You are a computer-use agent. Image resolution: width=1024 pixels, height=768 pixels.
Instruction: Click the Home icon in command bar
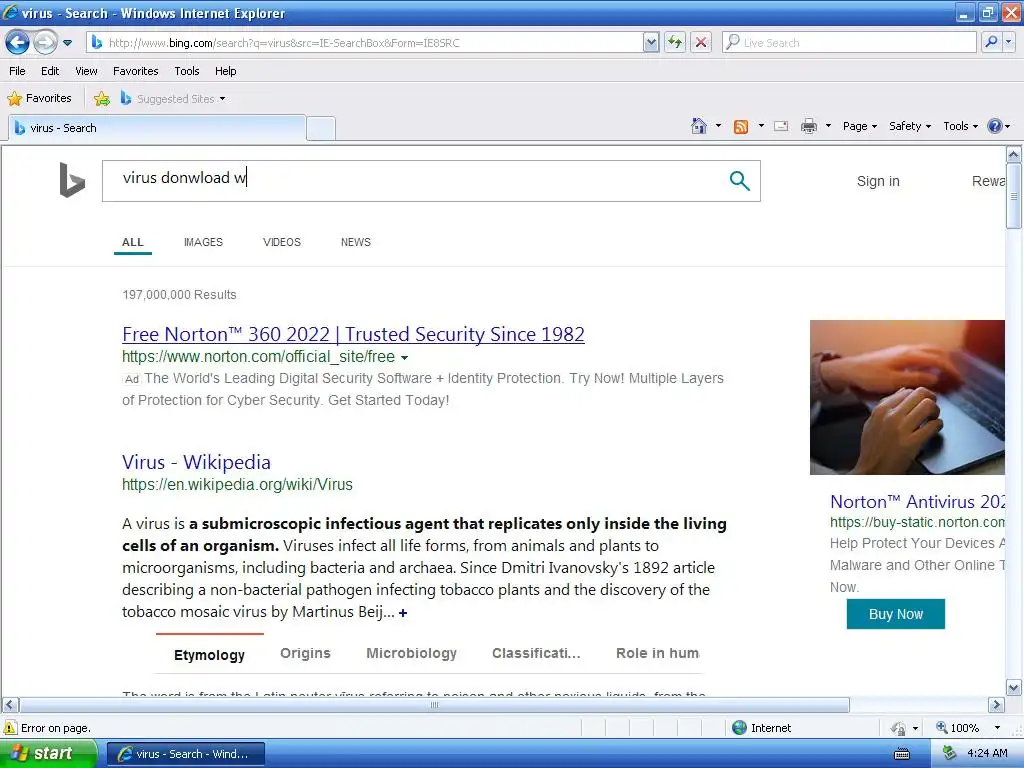[x=699, y=126]
